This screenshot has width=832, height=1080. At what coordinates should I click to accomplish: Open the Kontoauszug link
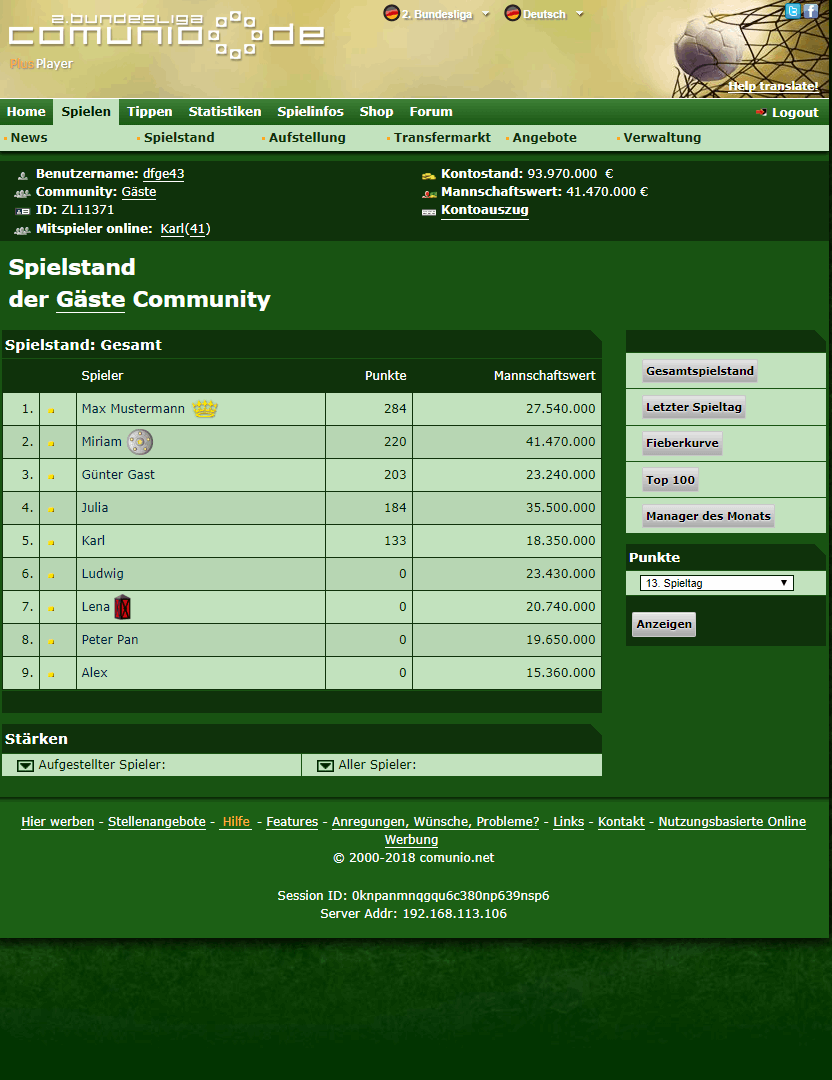tap(484, 210)
